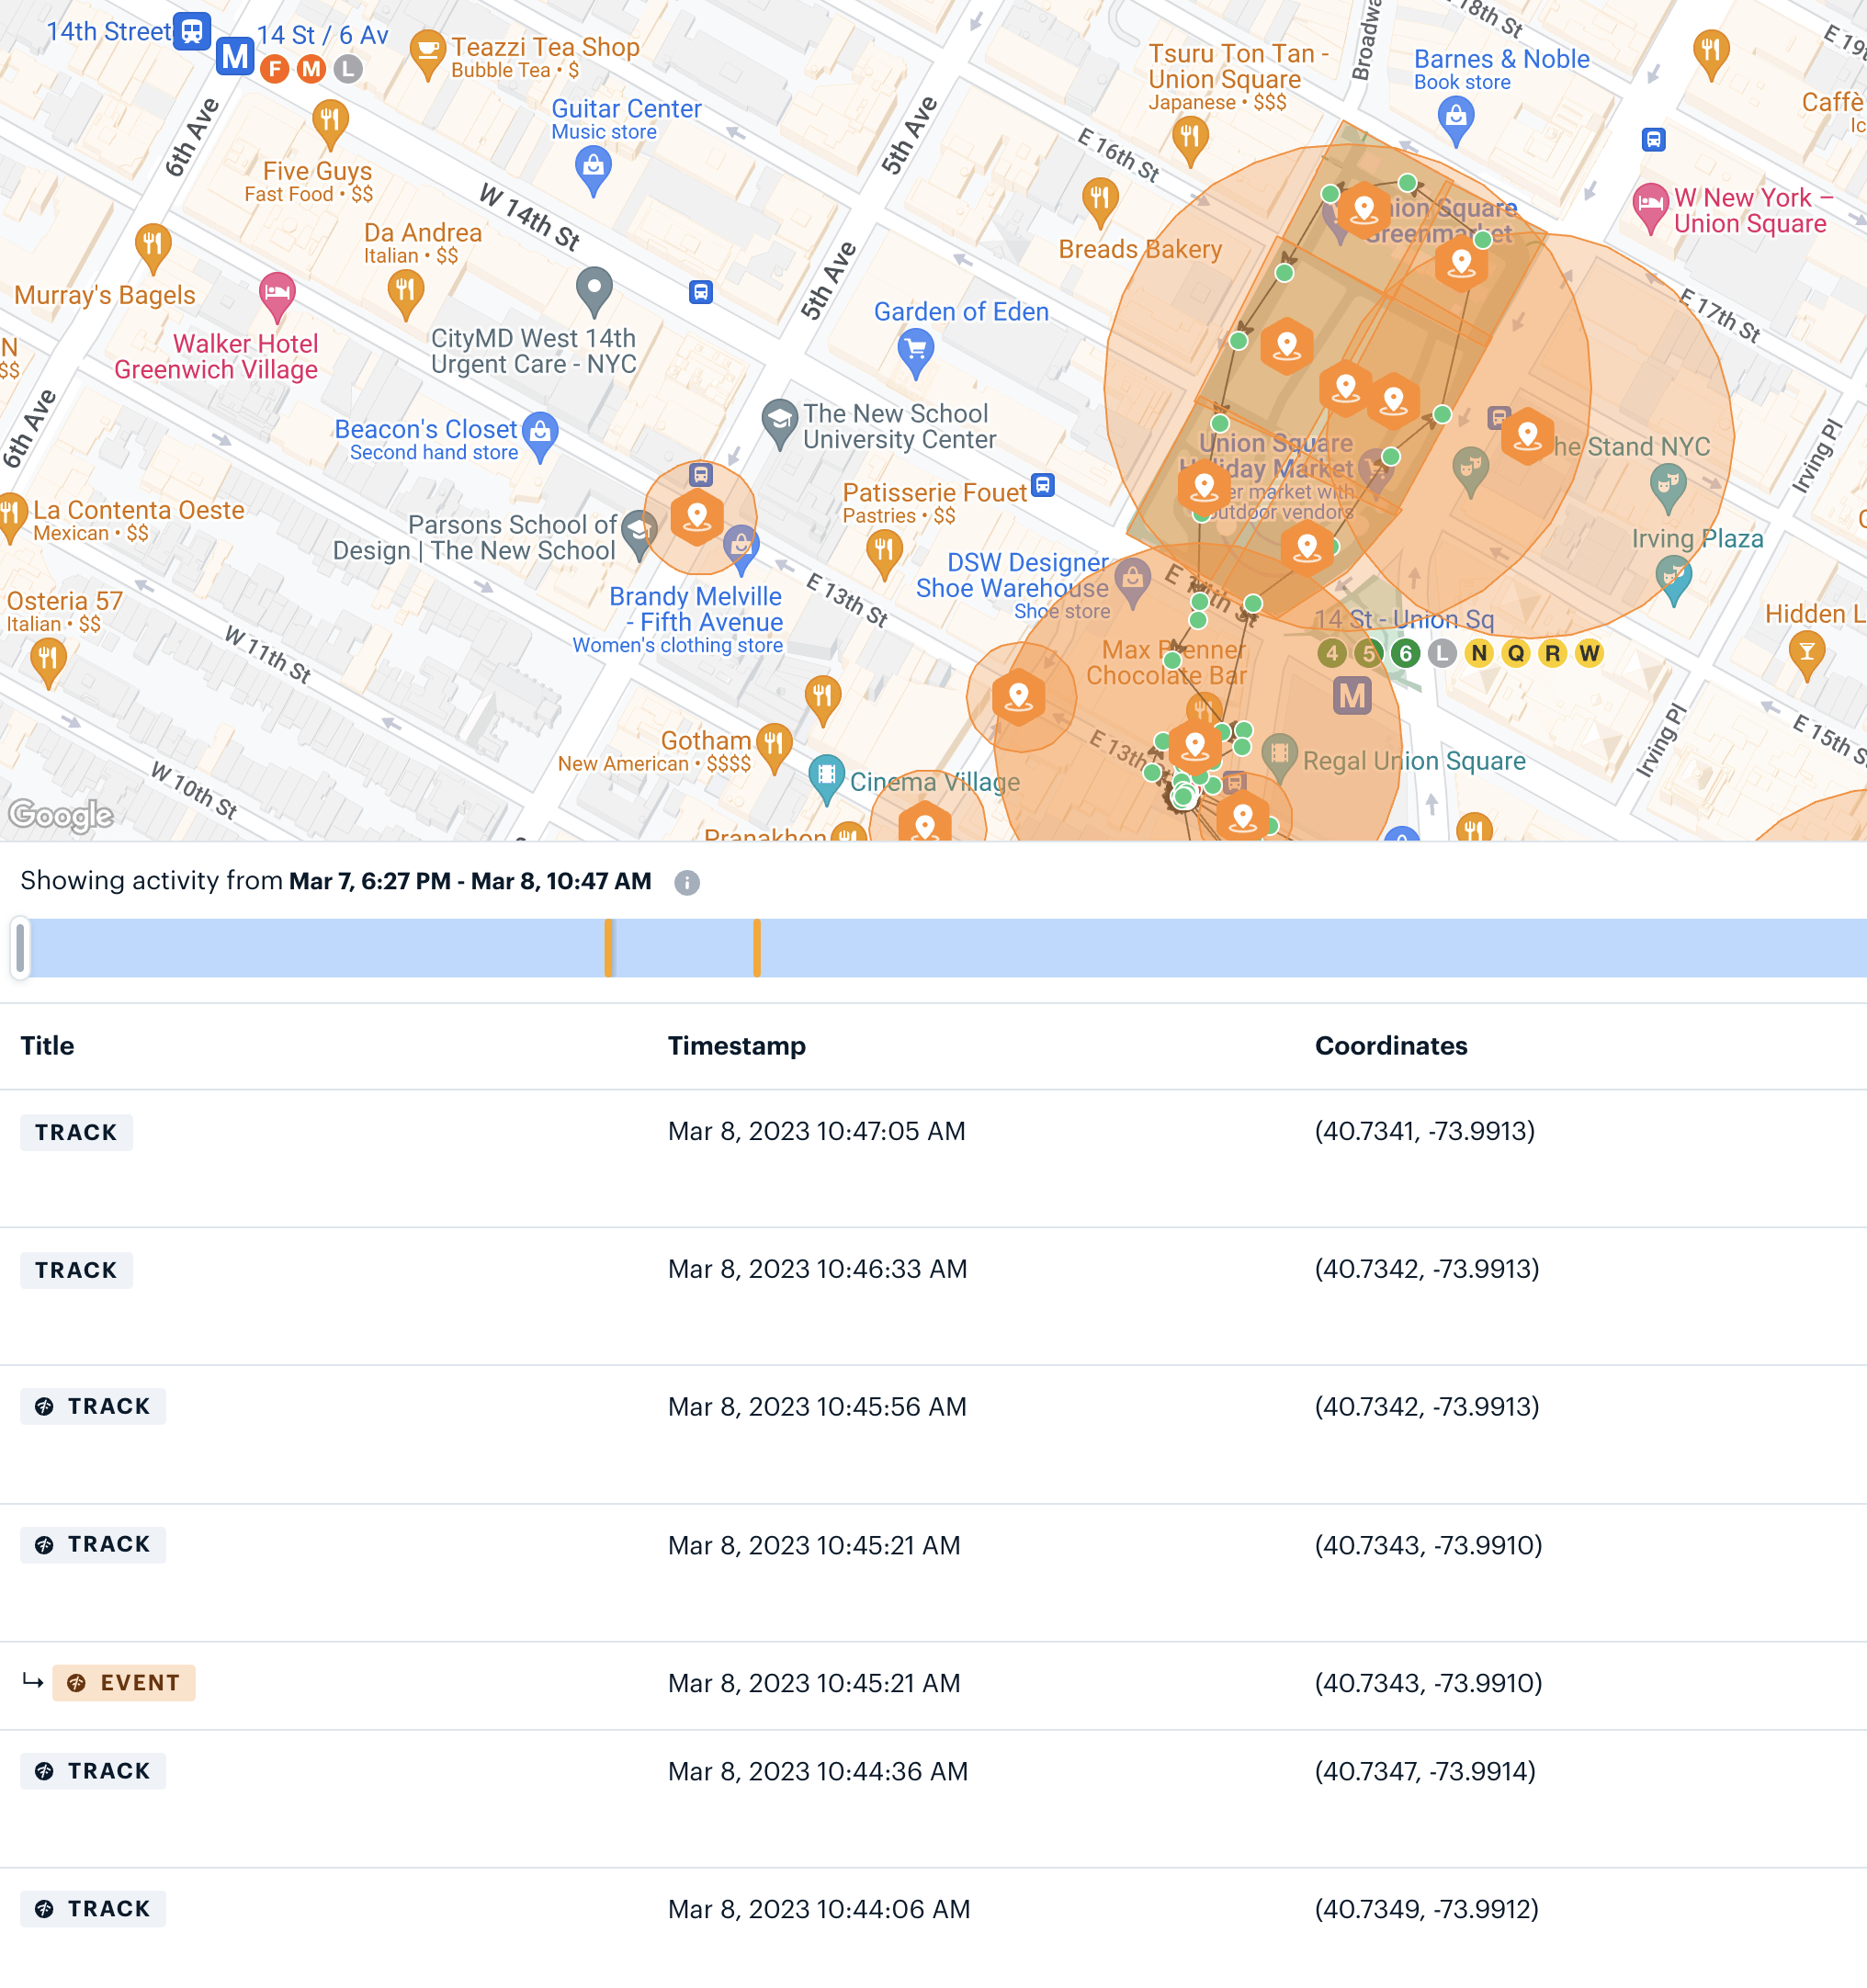Click the Hidden Lane bar pin
1867x1988 pixels.
click(1807, 656)
